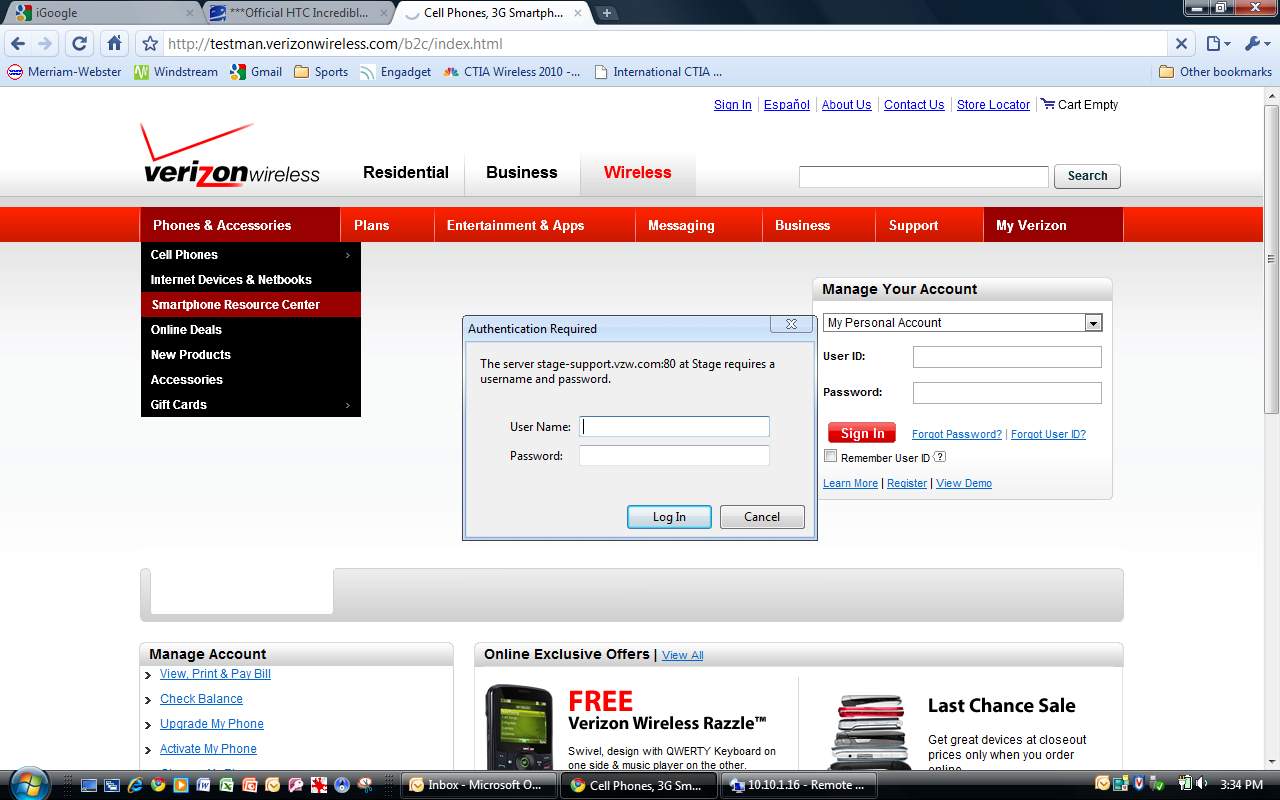Select the Business tab beside Residential
The width and height of the screenshot is (1280, 800).
coord(522,173)
